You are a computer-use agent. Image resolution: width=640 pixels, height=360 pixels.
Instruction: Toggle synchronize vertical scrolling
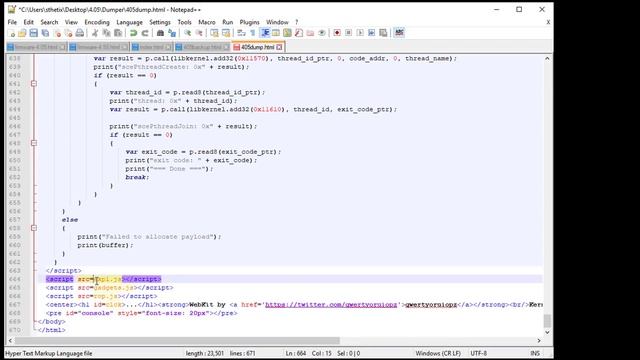pos(214,33)
